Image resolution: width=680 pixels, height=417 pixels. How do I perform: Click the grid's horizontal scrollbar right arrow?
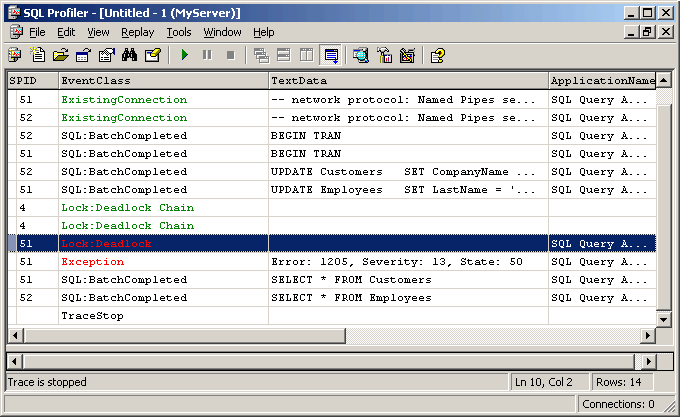click(648, 336)
